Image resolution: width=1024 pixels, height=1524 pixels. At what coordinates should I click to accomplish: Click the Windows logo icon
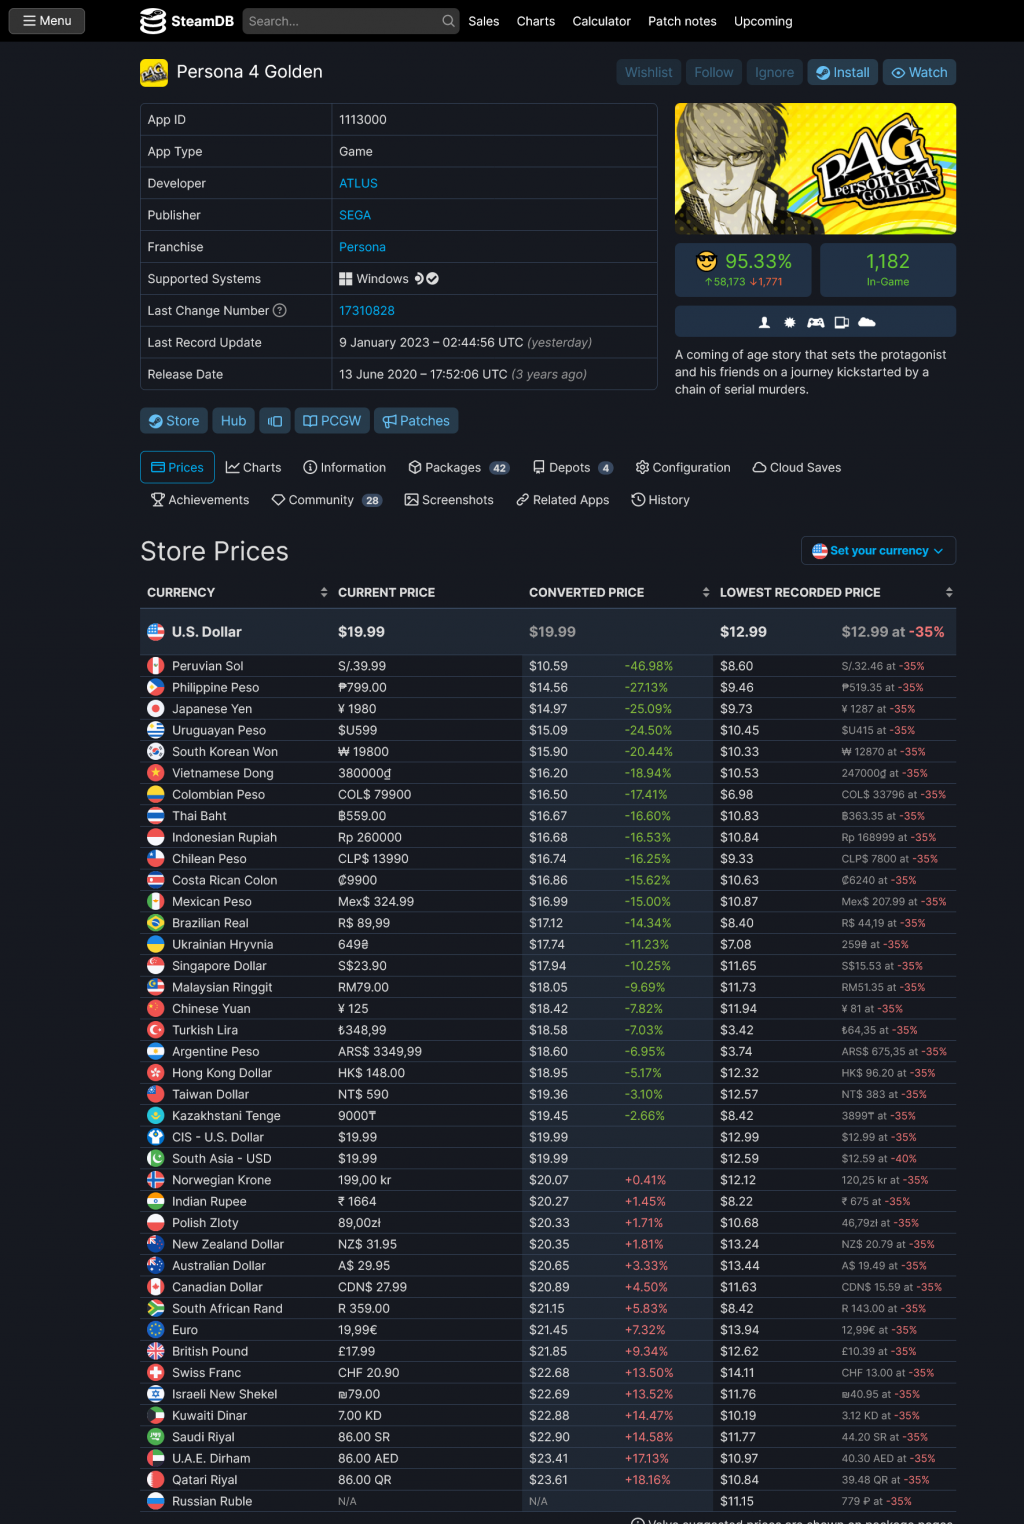coord(345,279)
